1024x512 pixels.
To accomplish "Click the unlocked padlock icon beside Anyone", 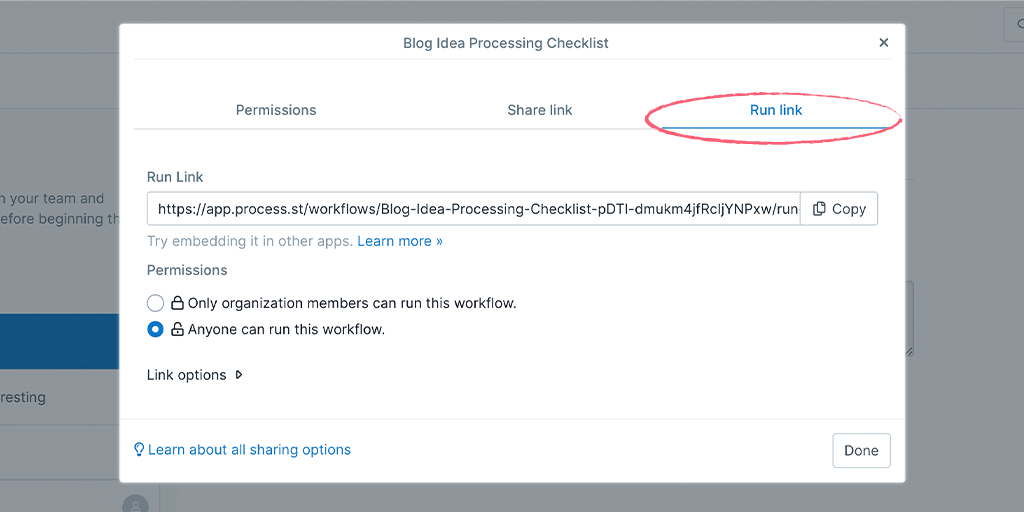I will coord(177,330).
